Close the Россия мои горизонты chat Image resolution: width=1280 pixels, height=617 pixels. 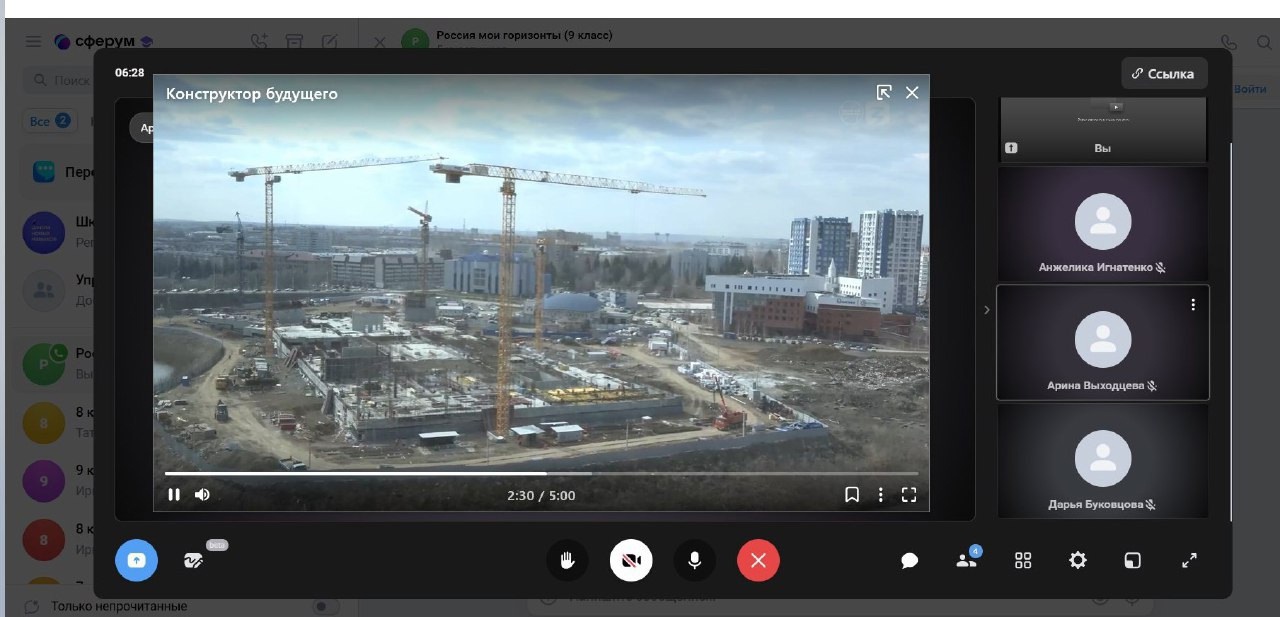click(379, 42)
